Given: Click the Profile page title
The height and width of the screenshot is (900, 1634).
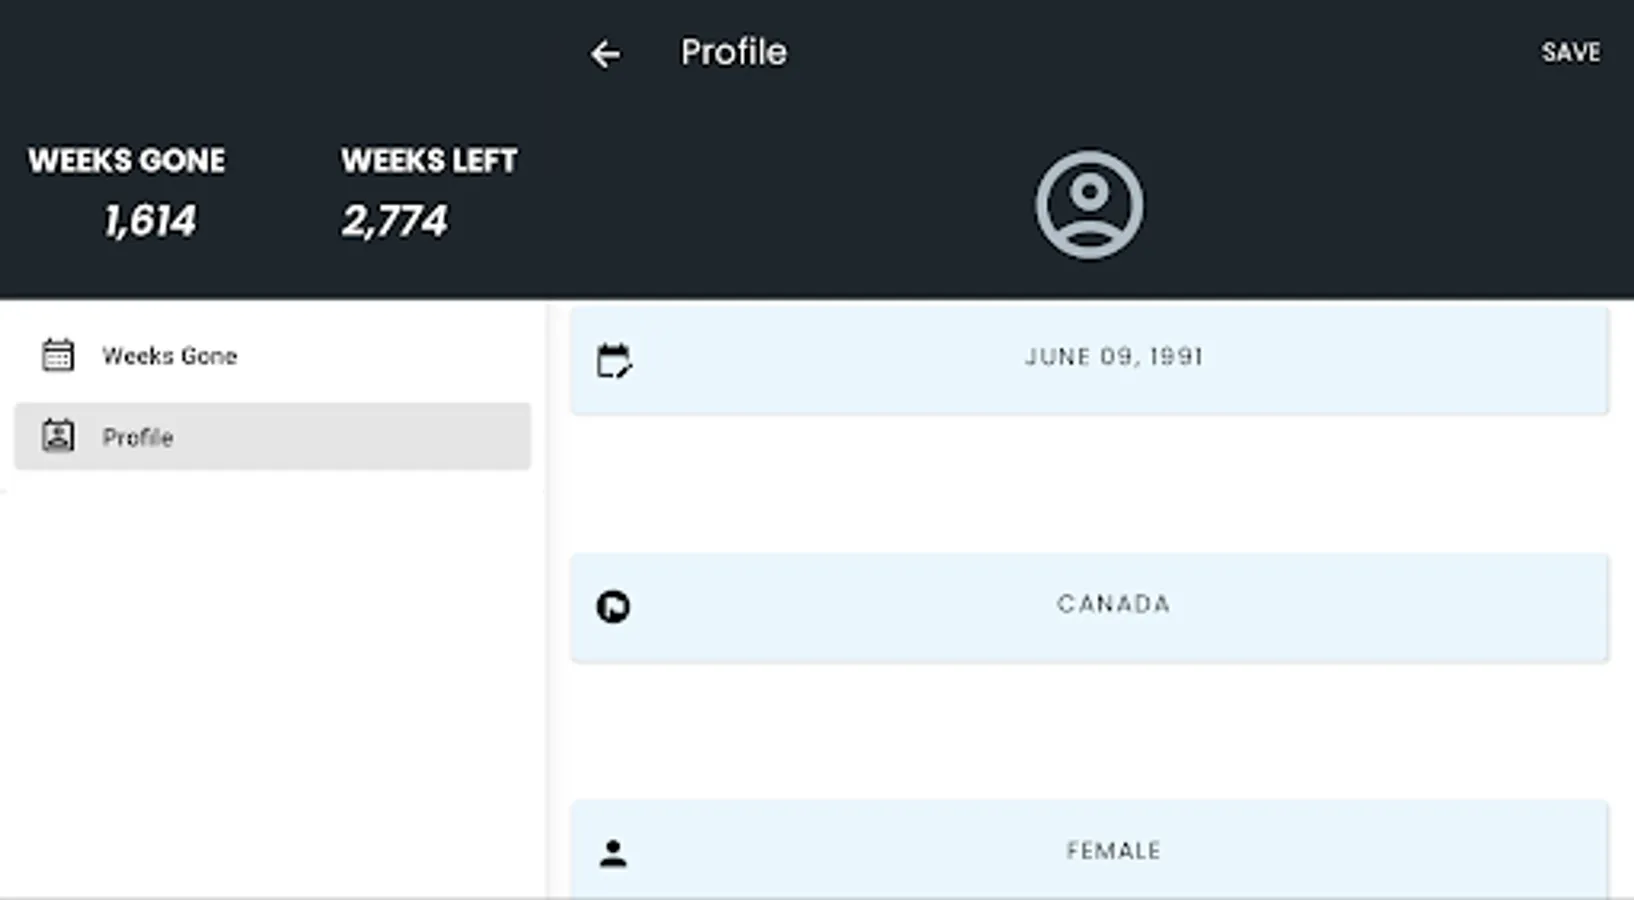Looking at the screenshot, I should click(733, 52).
